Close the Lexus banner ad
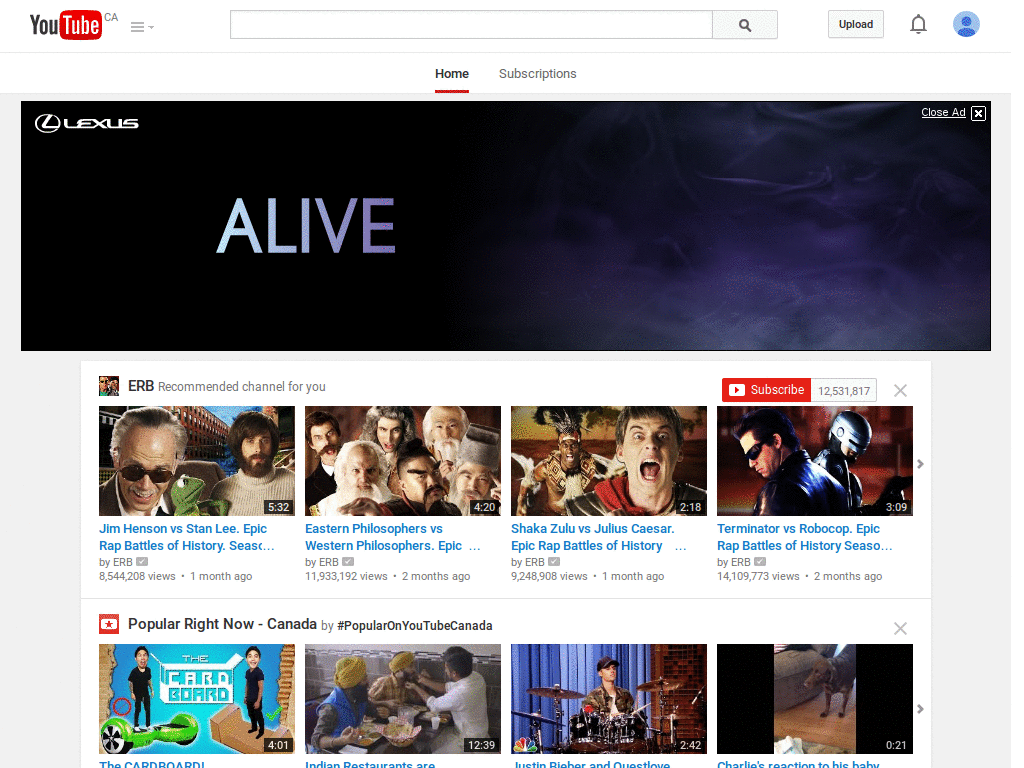Screen dimensions: 1024x768 click(x=978, y=112)
